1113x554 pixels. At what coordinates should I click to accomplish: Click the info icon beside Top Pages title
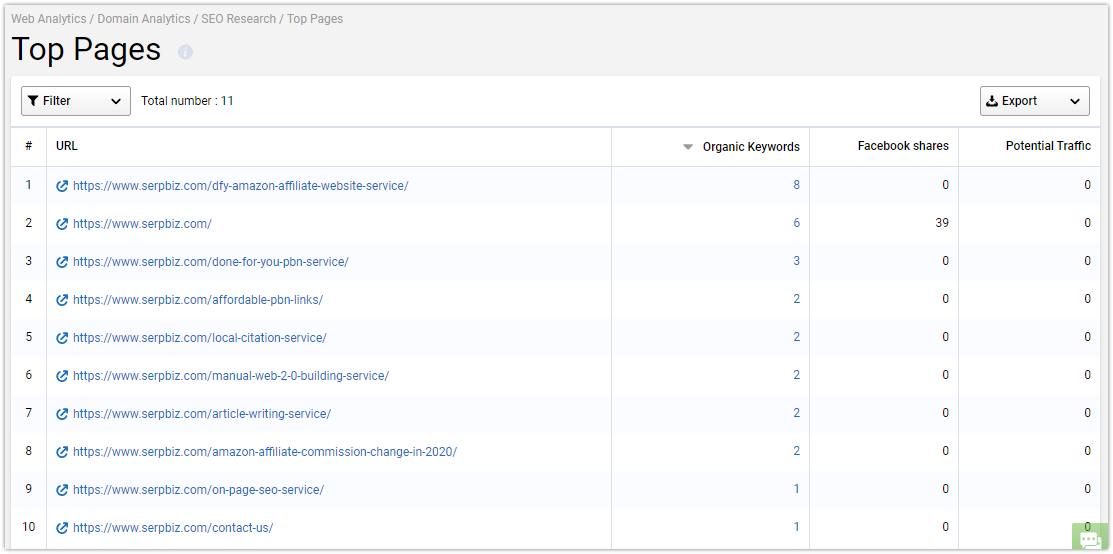pyautogui.click(x=185, y=52)
